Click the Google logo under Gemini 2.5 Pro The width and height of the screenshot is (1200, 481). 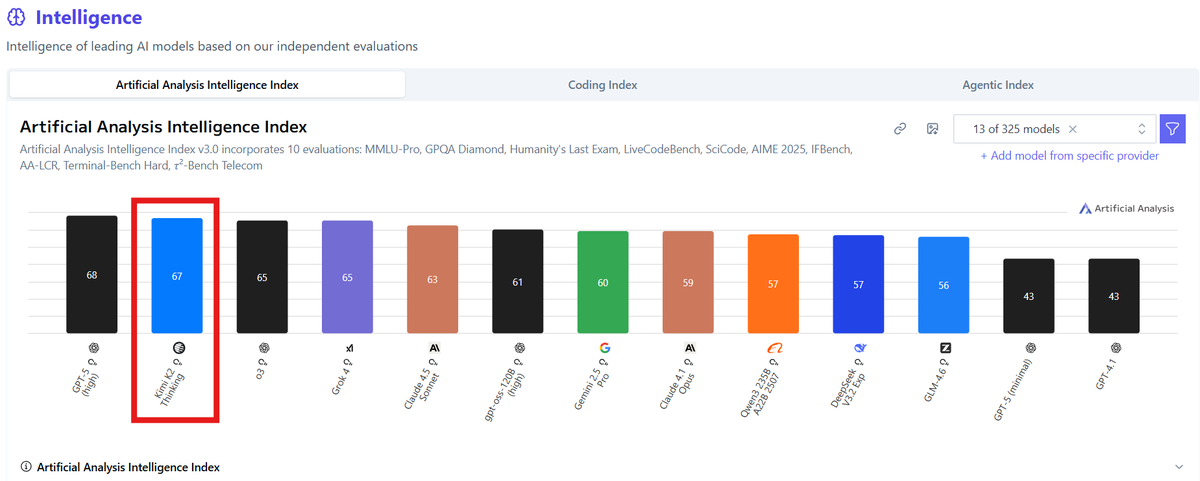point(604,348)
